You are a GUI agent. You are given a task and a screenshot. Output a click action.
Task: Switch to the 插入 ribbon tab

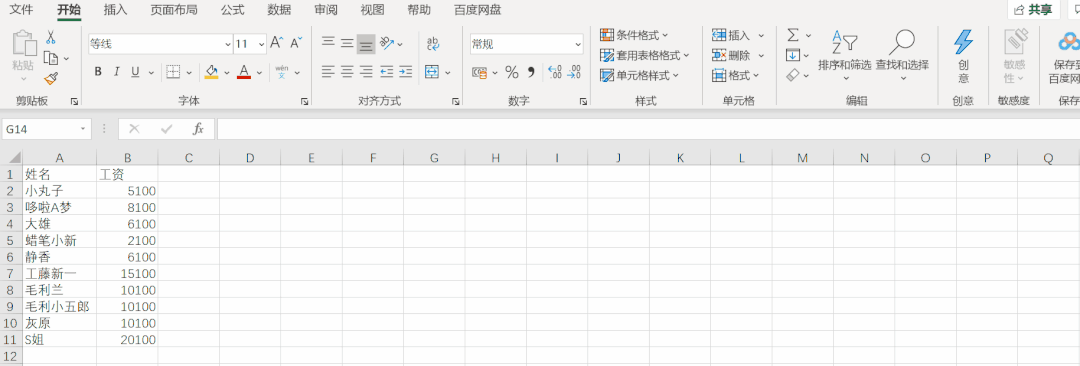[x=115, y=10]
